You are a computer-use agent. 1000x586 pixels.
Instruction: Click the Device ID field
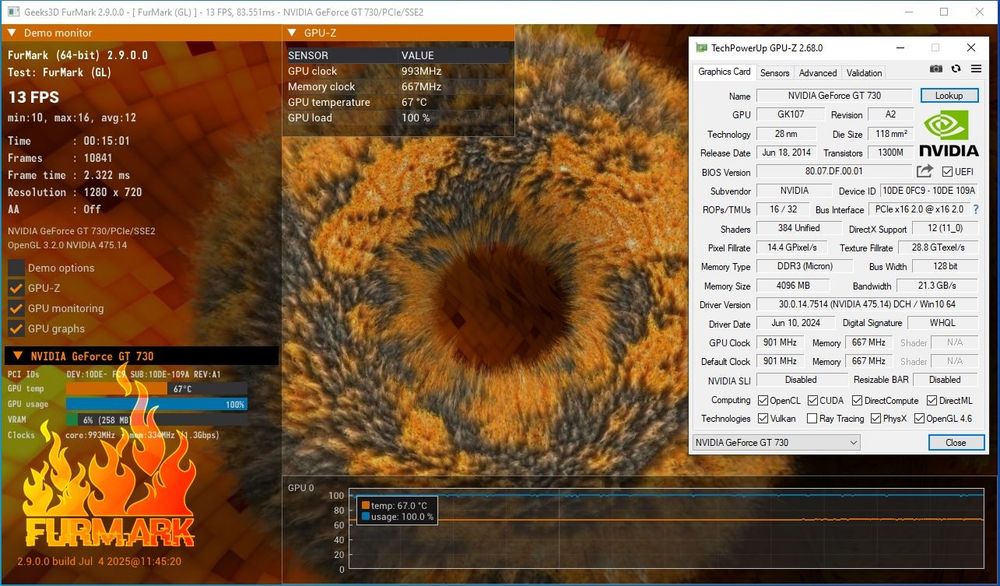929,191
